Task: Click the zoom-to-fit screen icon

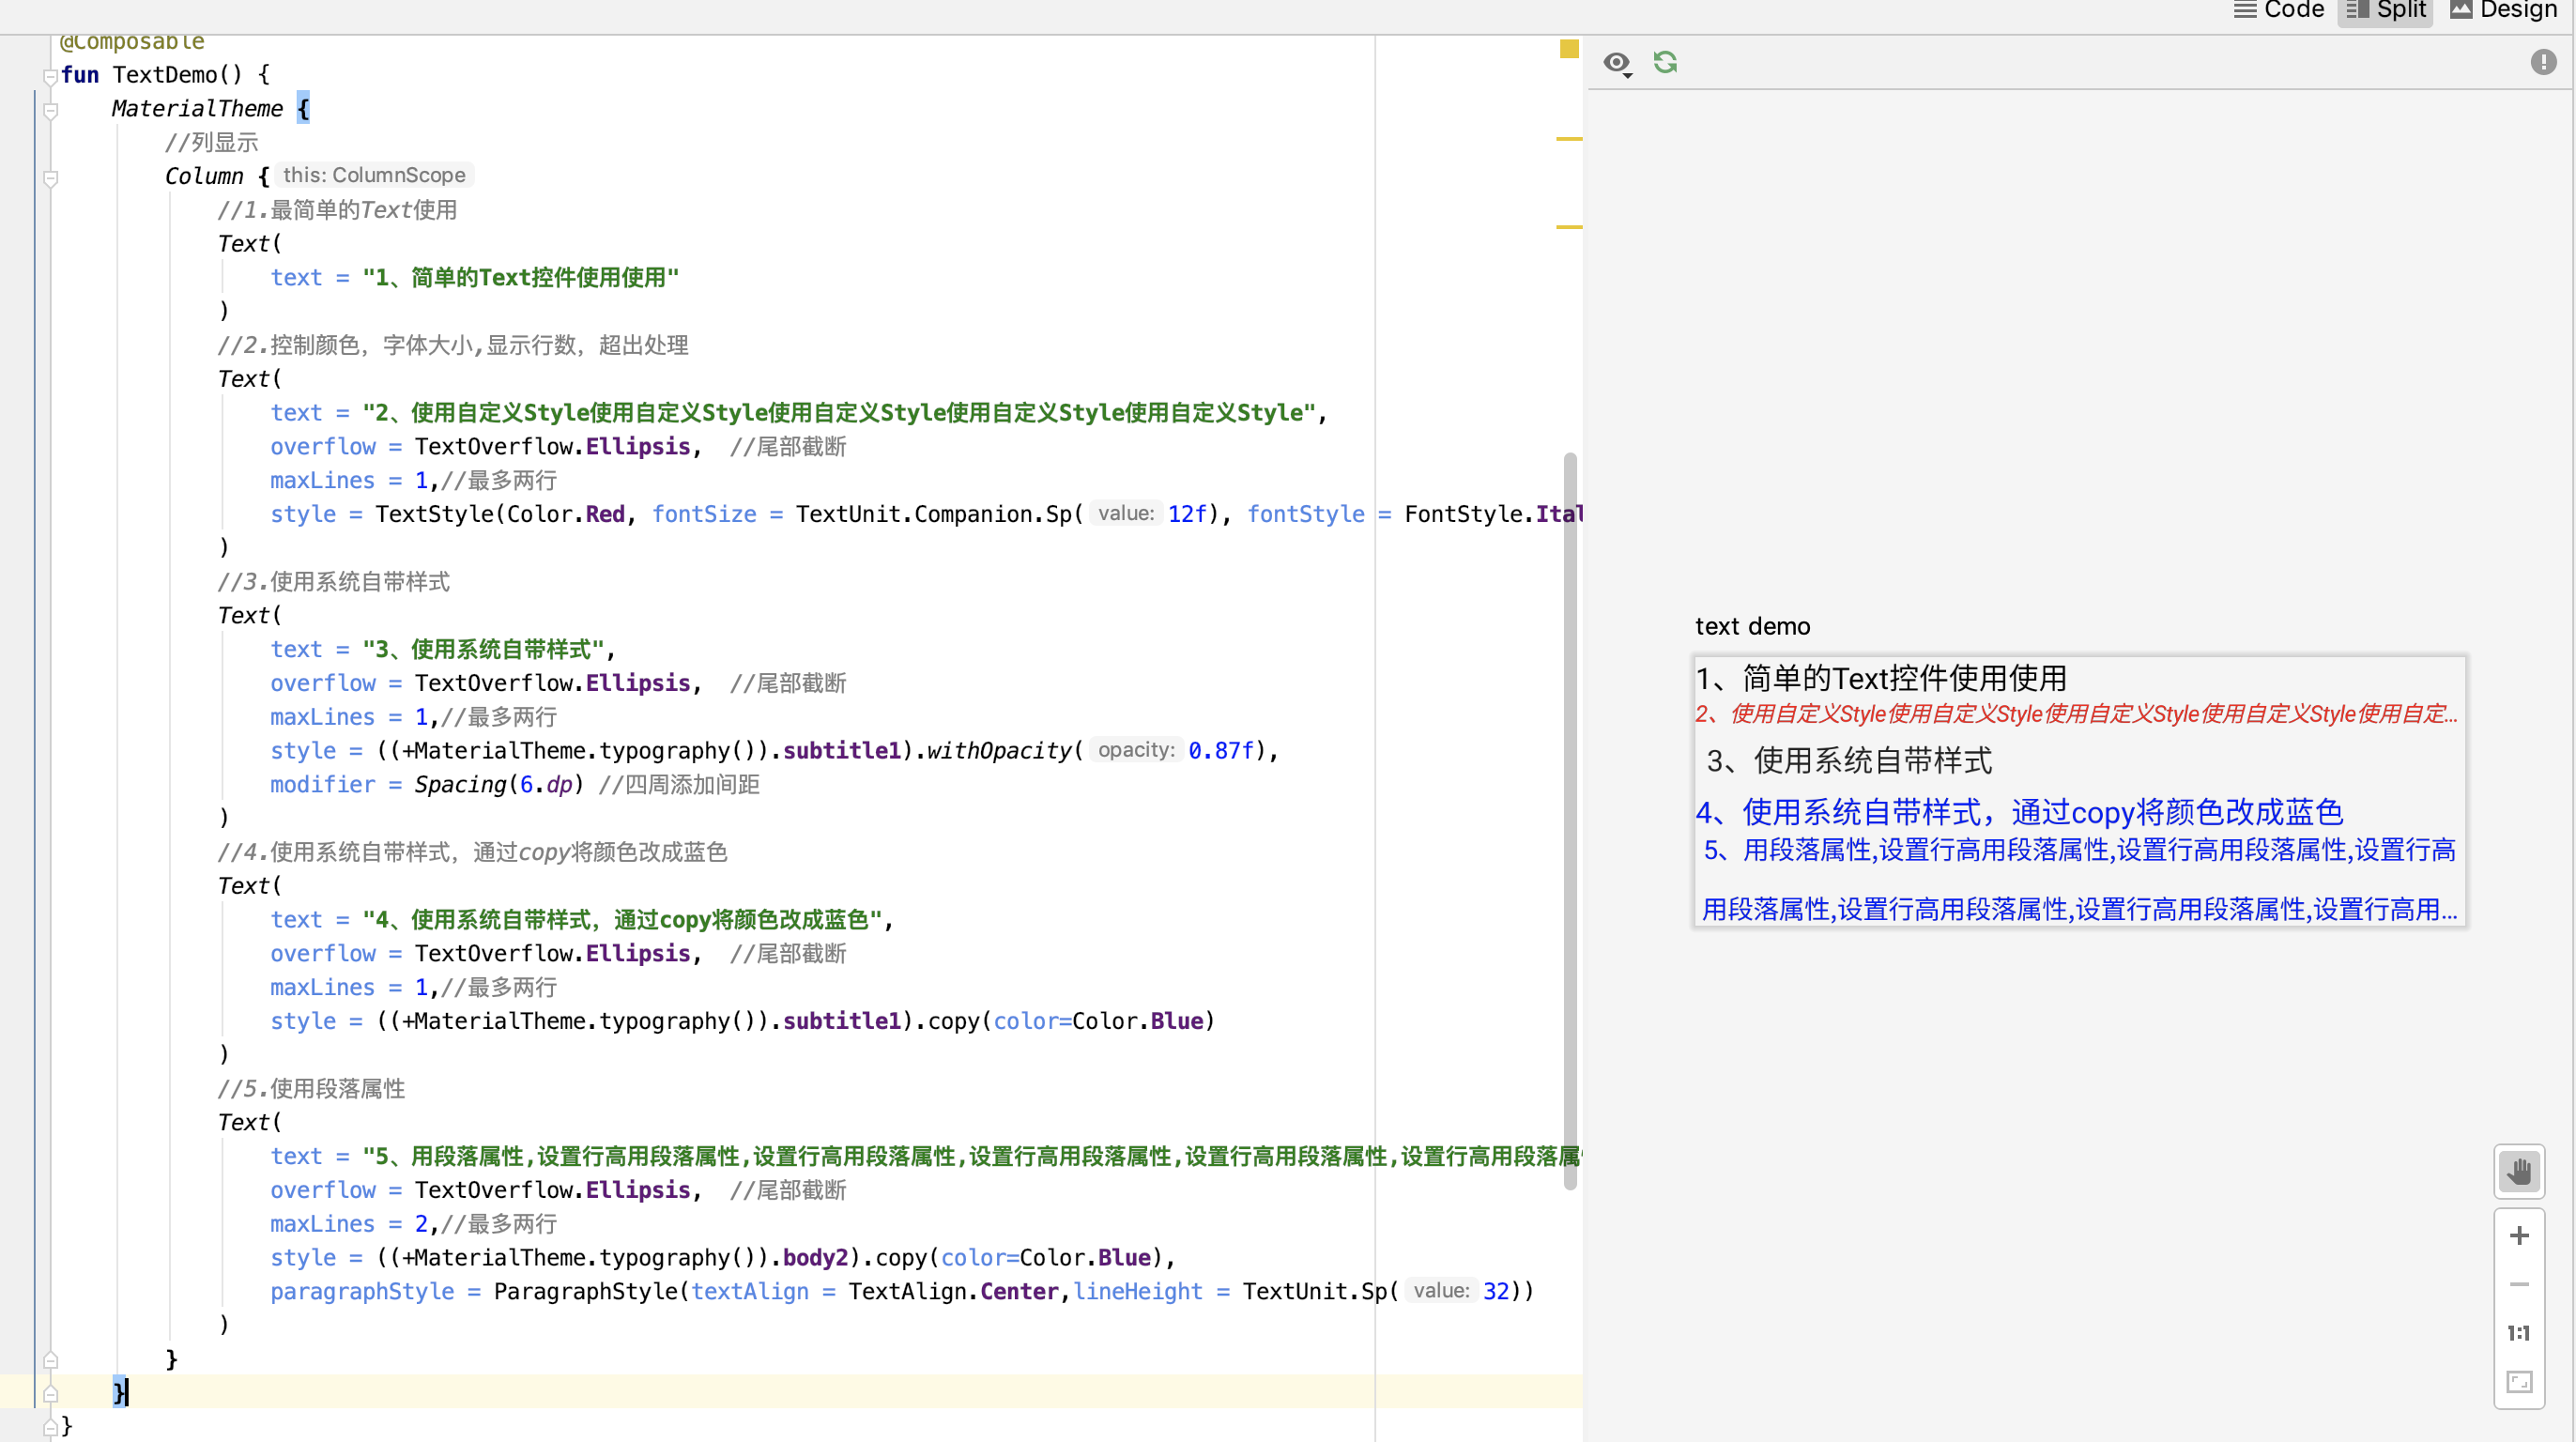Action: tap(2519, 1382)
